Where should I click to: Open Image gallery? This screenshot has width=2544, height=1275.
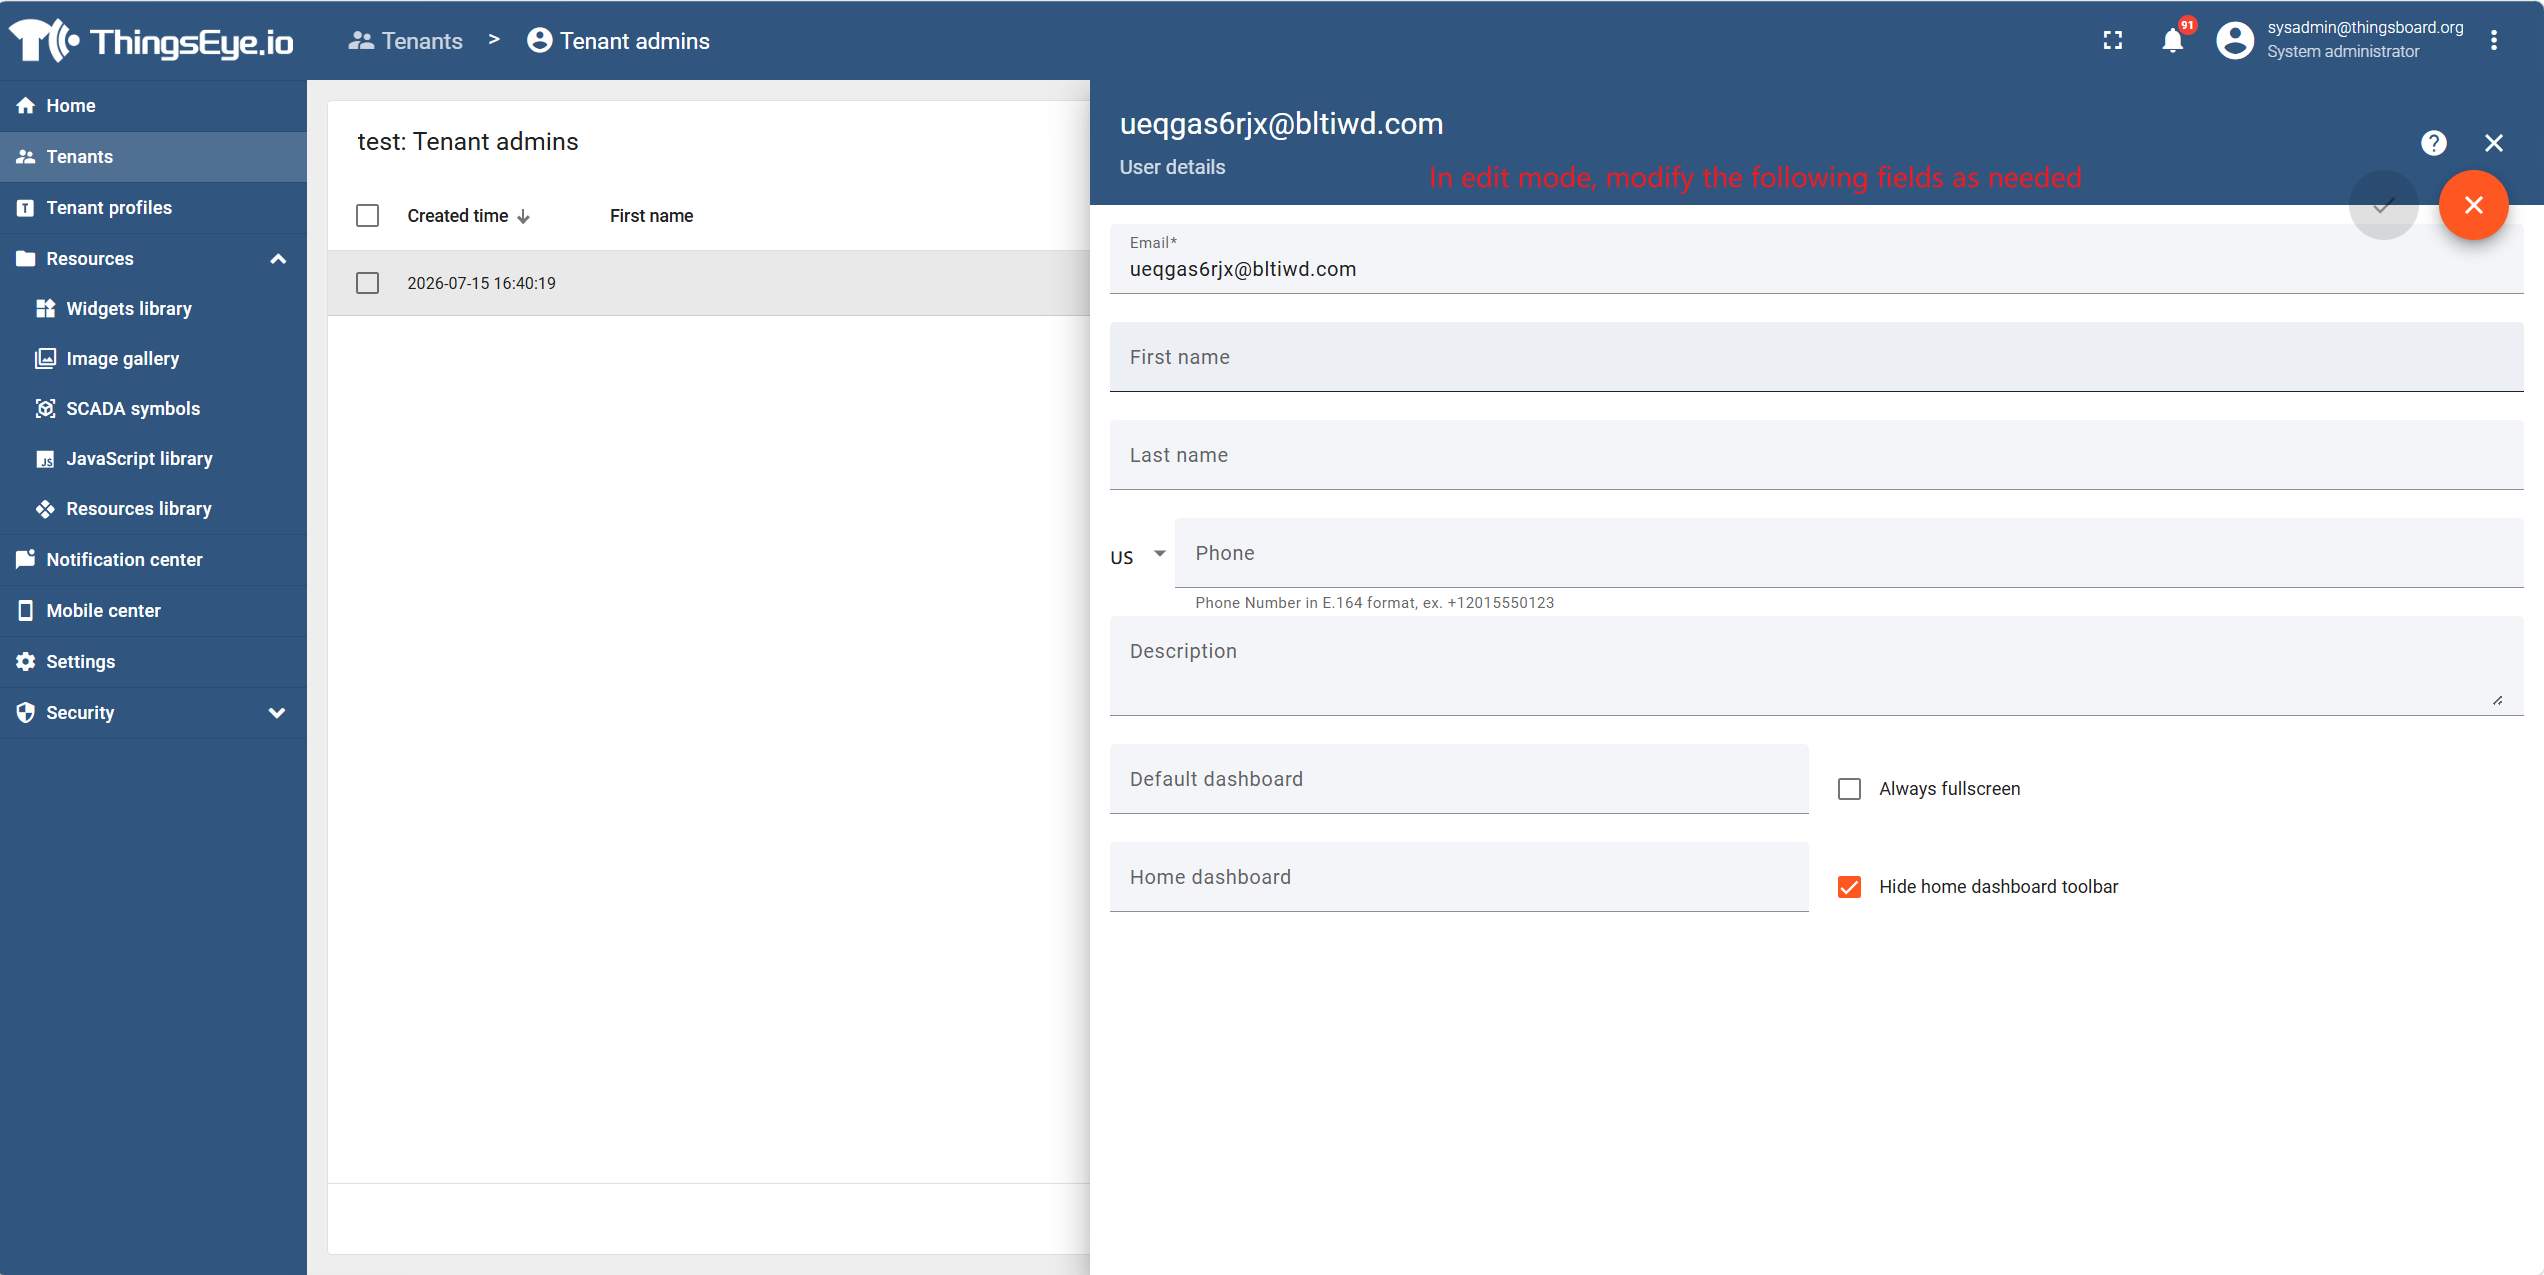click(153, 359)
